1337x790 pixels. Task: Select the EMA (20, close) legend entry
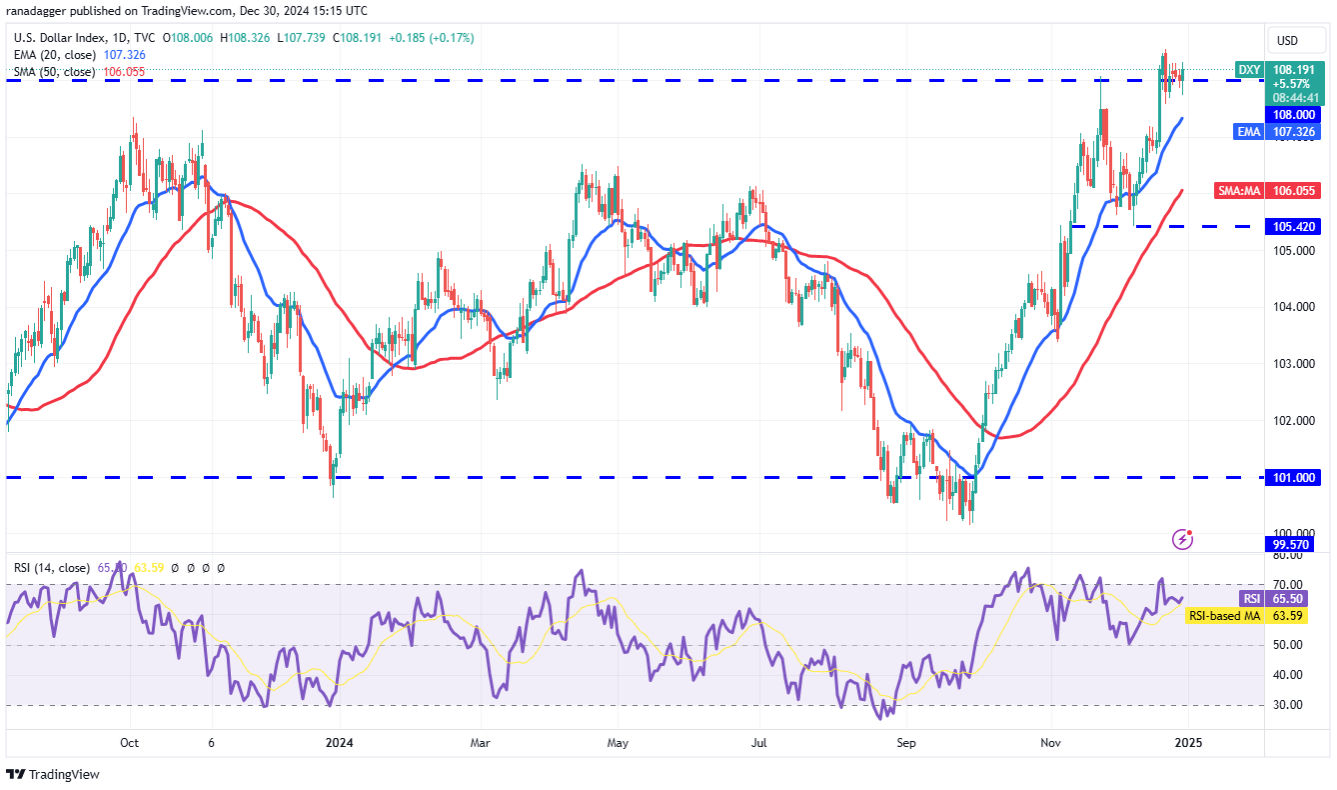tap(54, 55)
